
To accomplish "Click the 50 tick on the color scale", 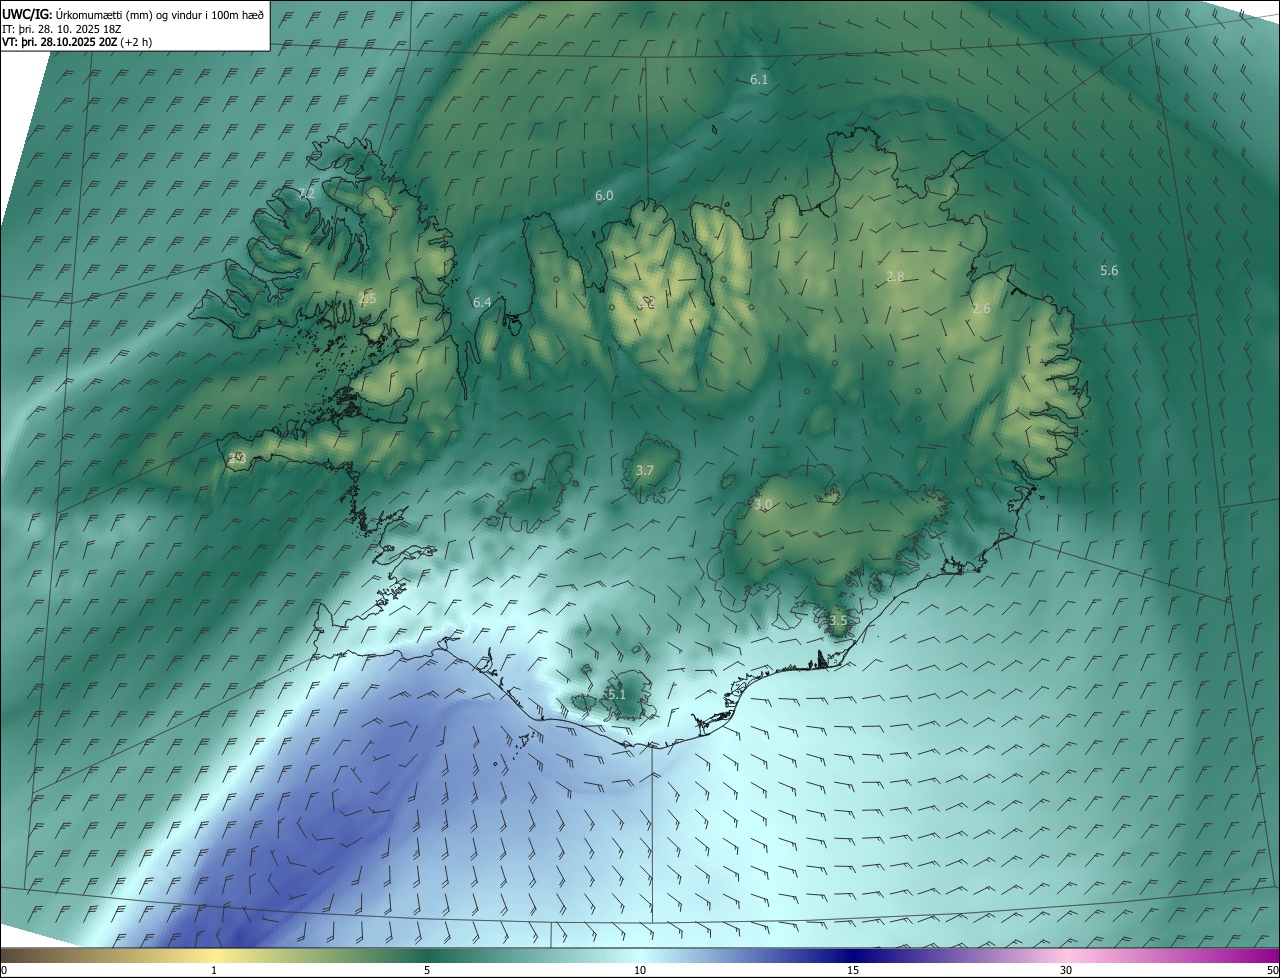I will point(1272,970).
